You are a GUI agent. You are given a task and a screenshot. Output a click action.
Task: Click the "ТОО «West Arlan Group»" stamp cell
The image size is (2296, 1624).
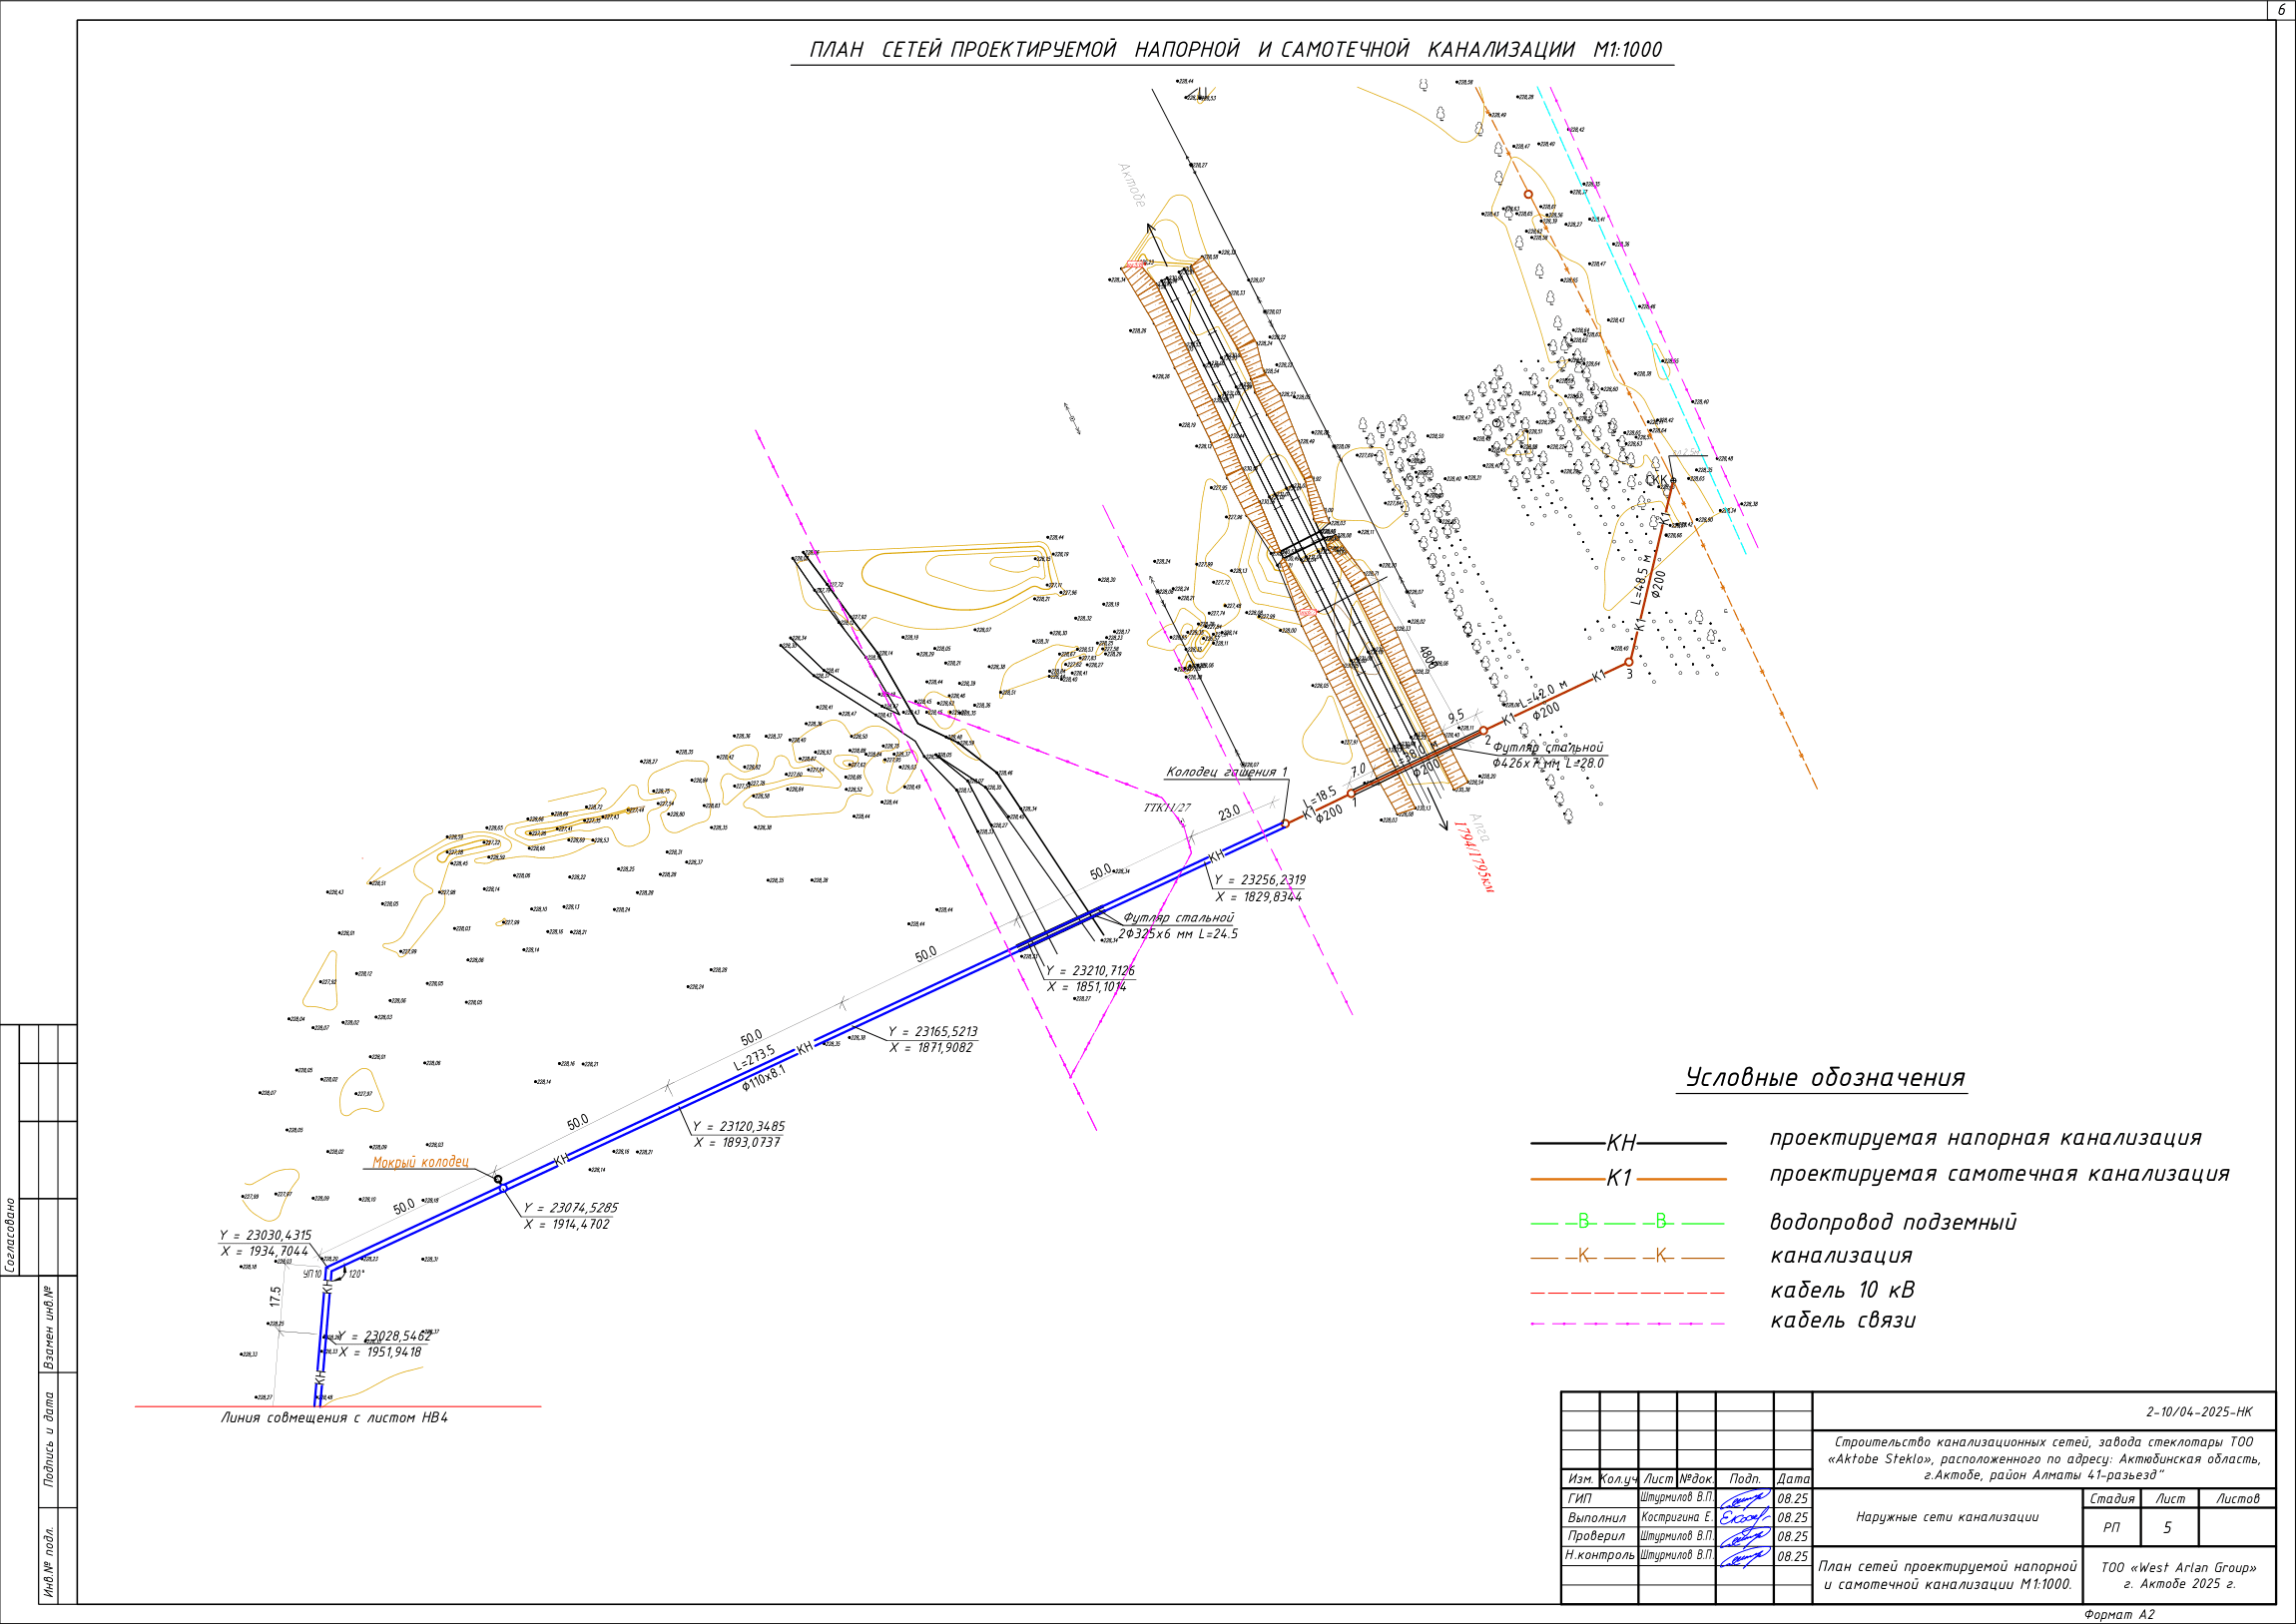(2178, 1576)
